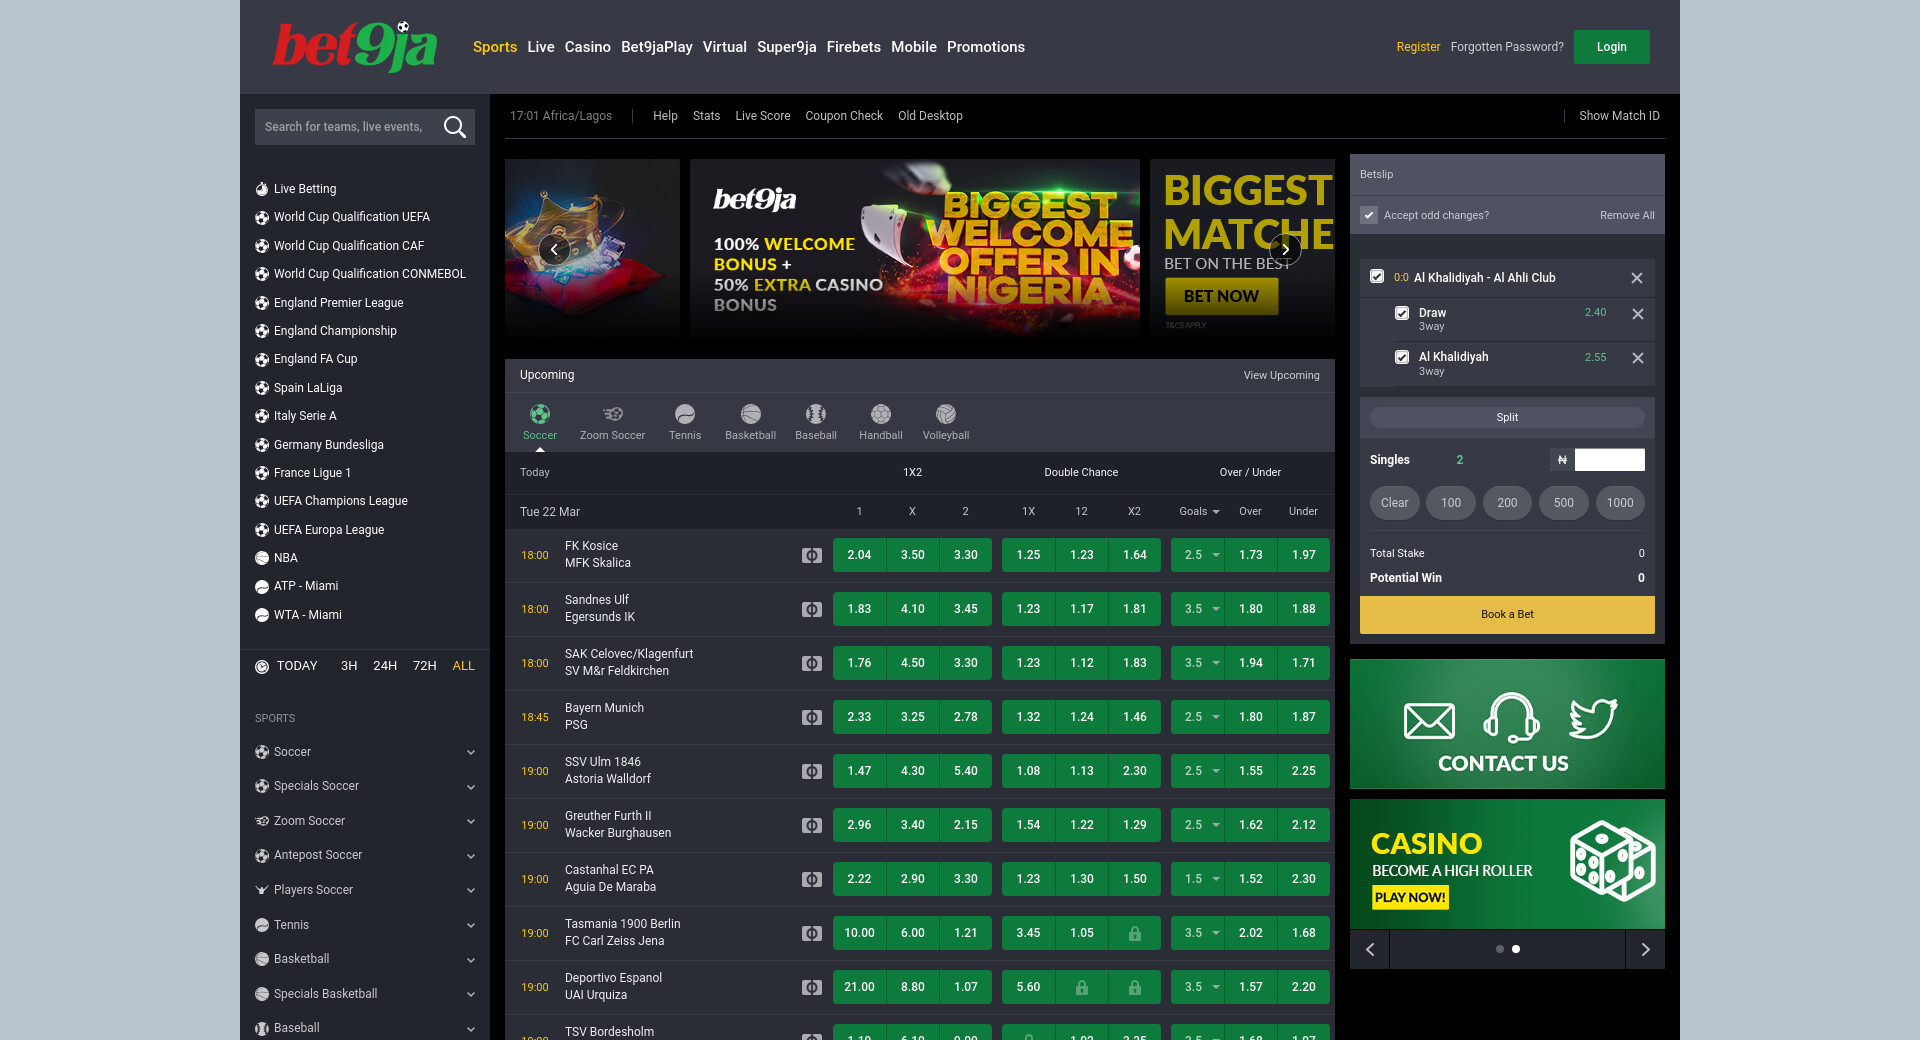Filter events to next 3H
Viewport: 1920px width, 1040px height.
(349, 666)
